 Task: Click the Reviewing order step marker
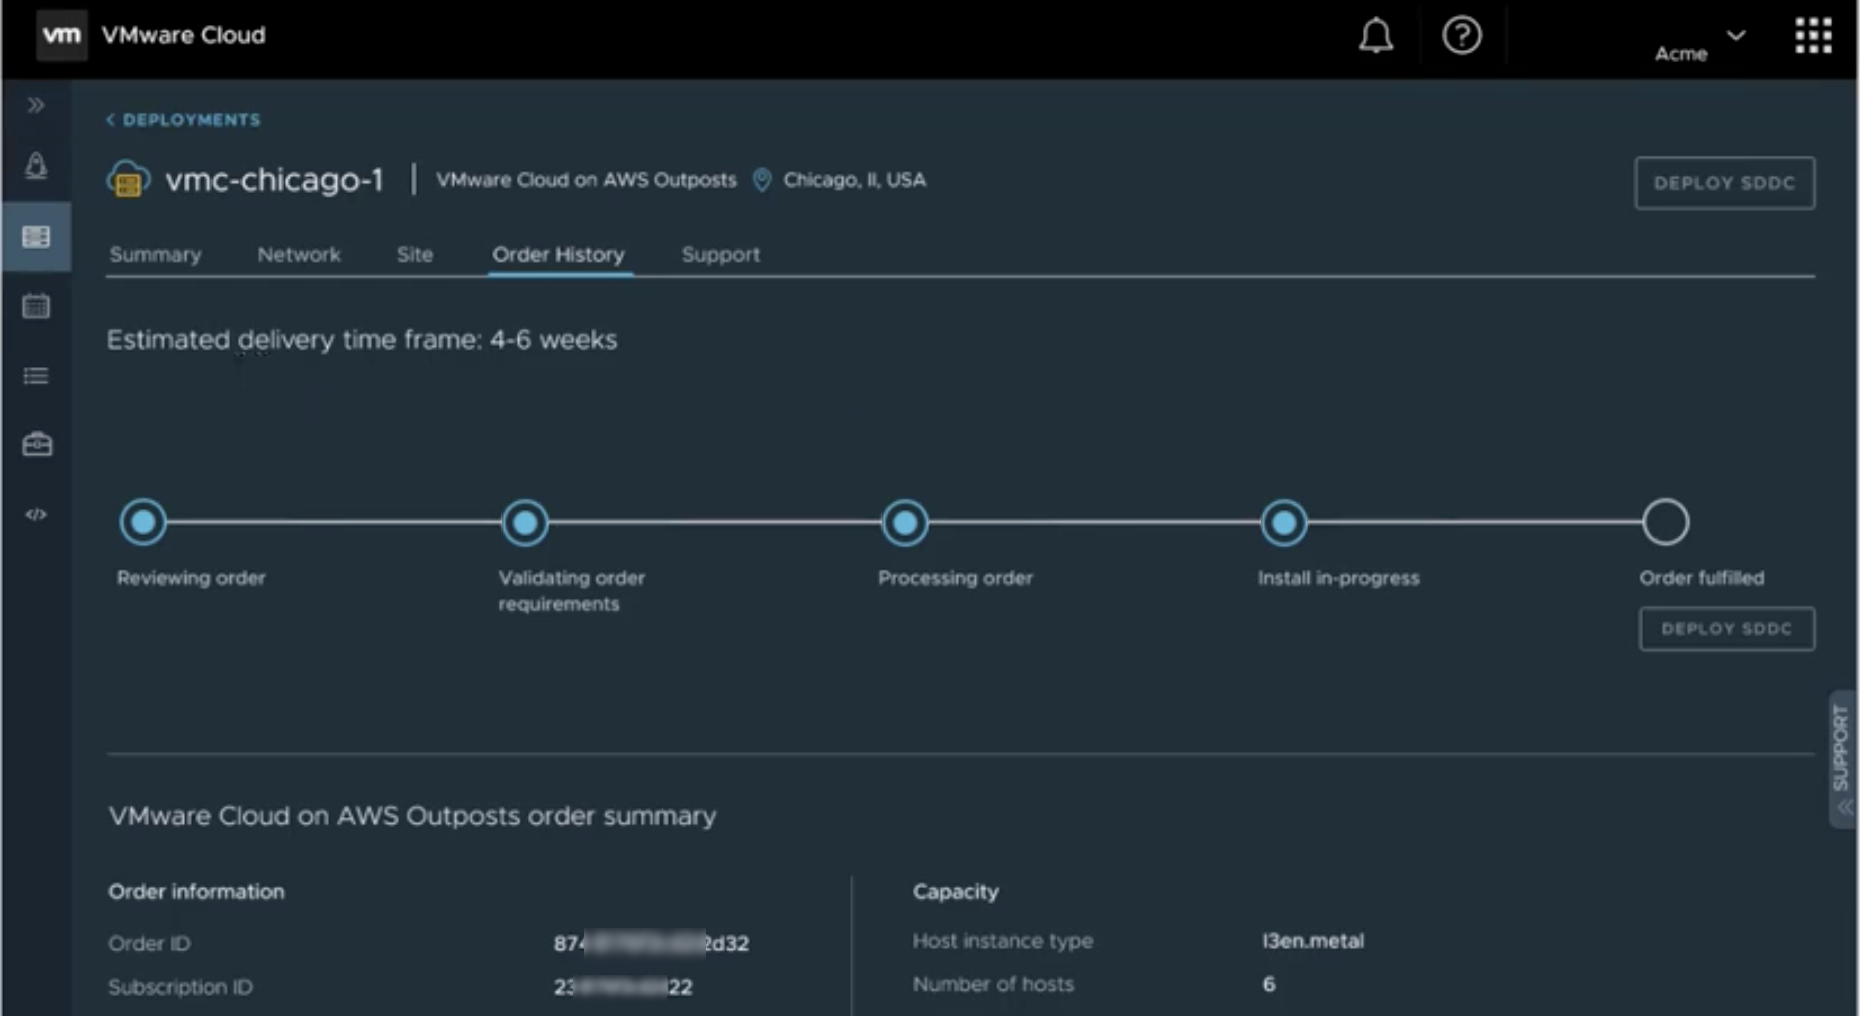pos(143,522)
